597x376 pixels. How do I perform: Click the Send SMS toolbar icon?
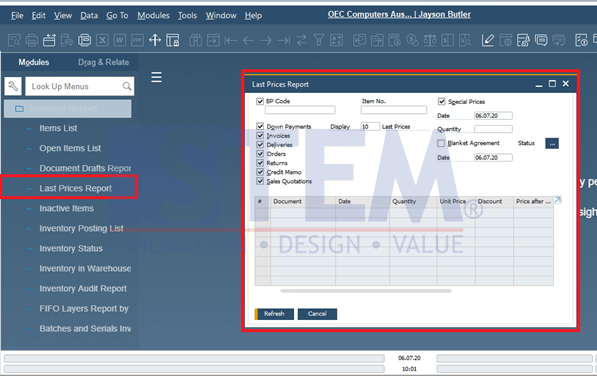tap(67, 40)
